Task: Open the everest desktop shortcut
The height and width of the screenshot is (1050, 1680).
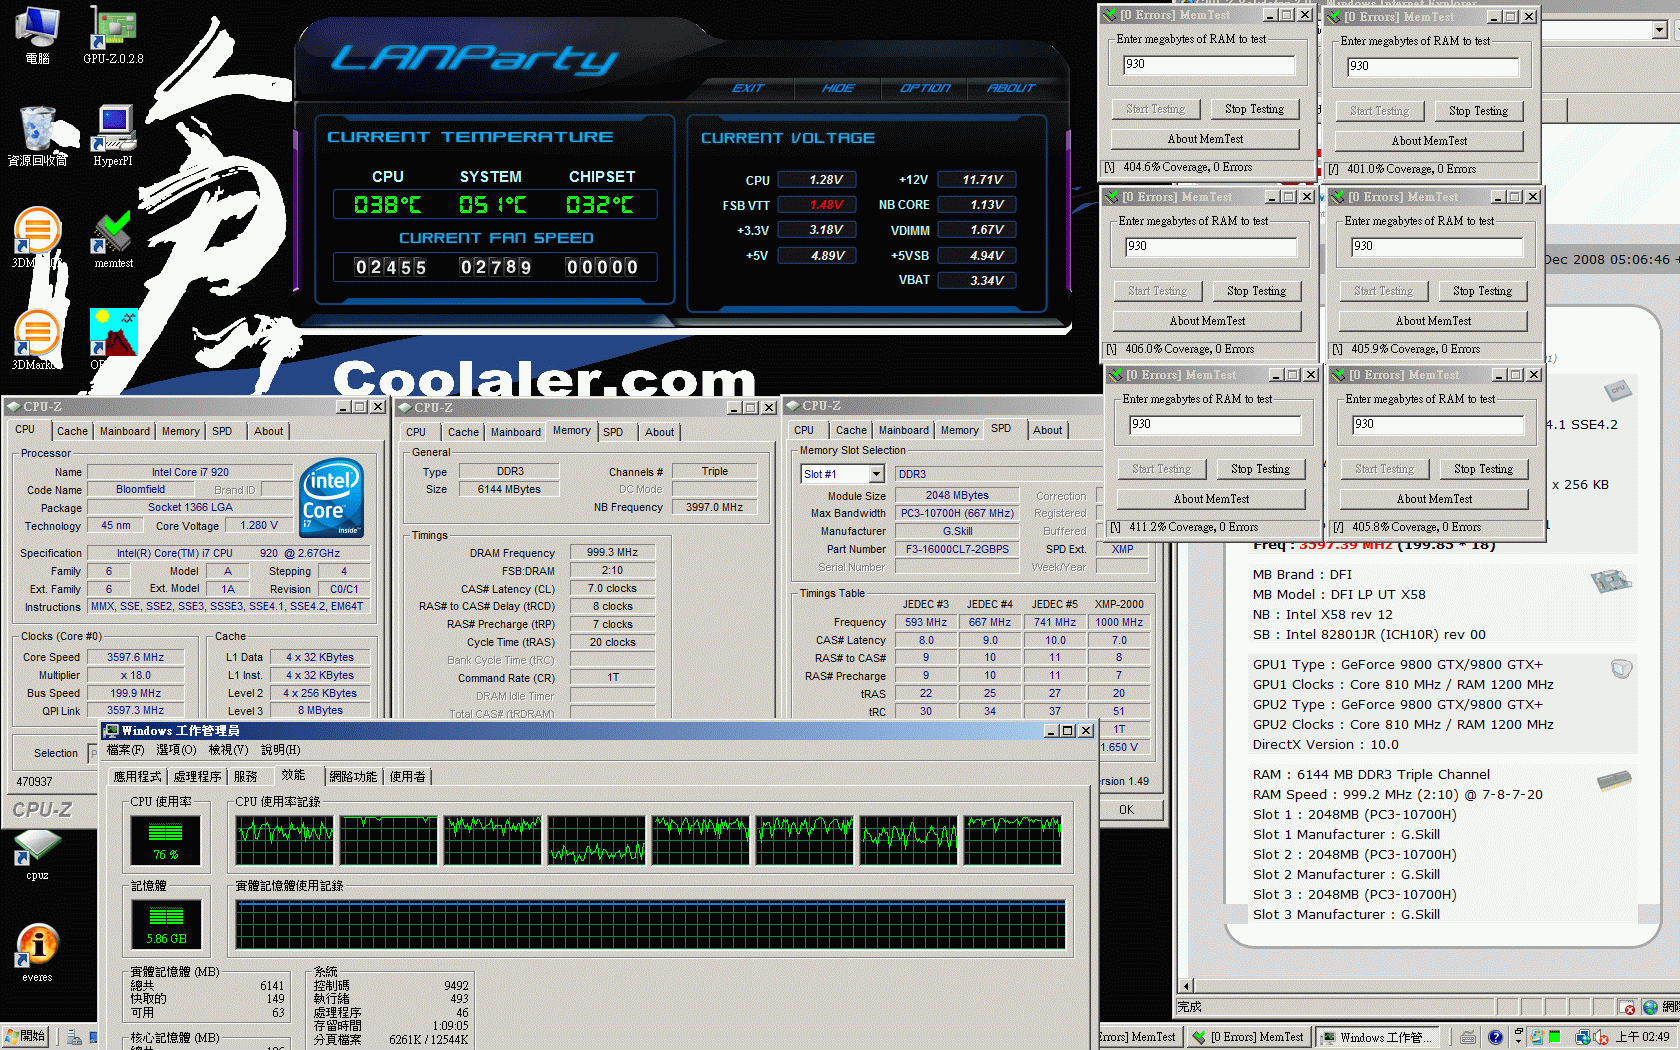Action: (x=37, y=953)
